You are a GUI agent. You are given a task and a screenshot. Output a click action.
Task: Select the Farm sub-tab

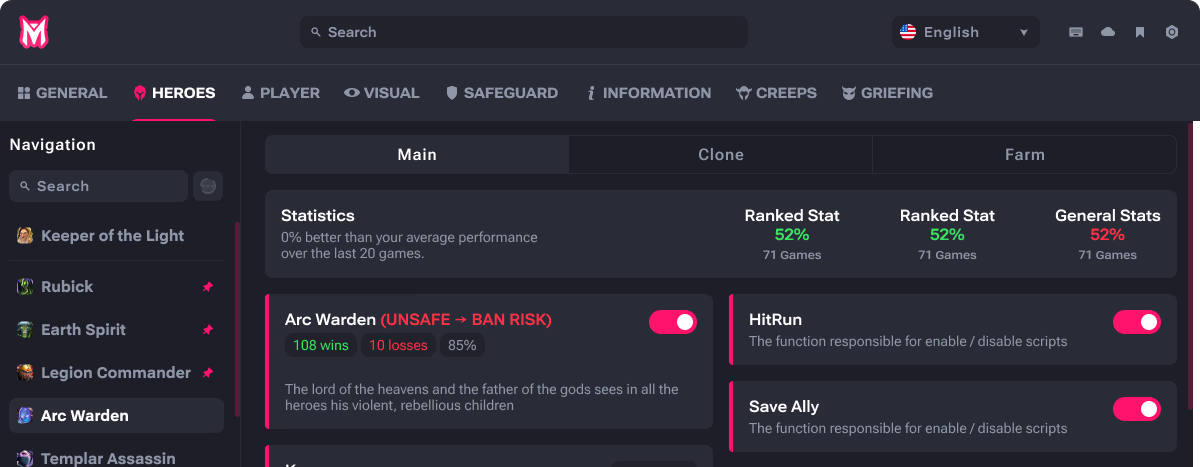click(x=1025, y=155)
